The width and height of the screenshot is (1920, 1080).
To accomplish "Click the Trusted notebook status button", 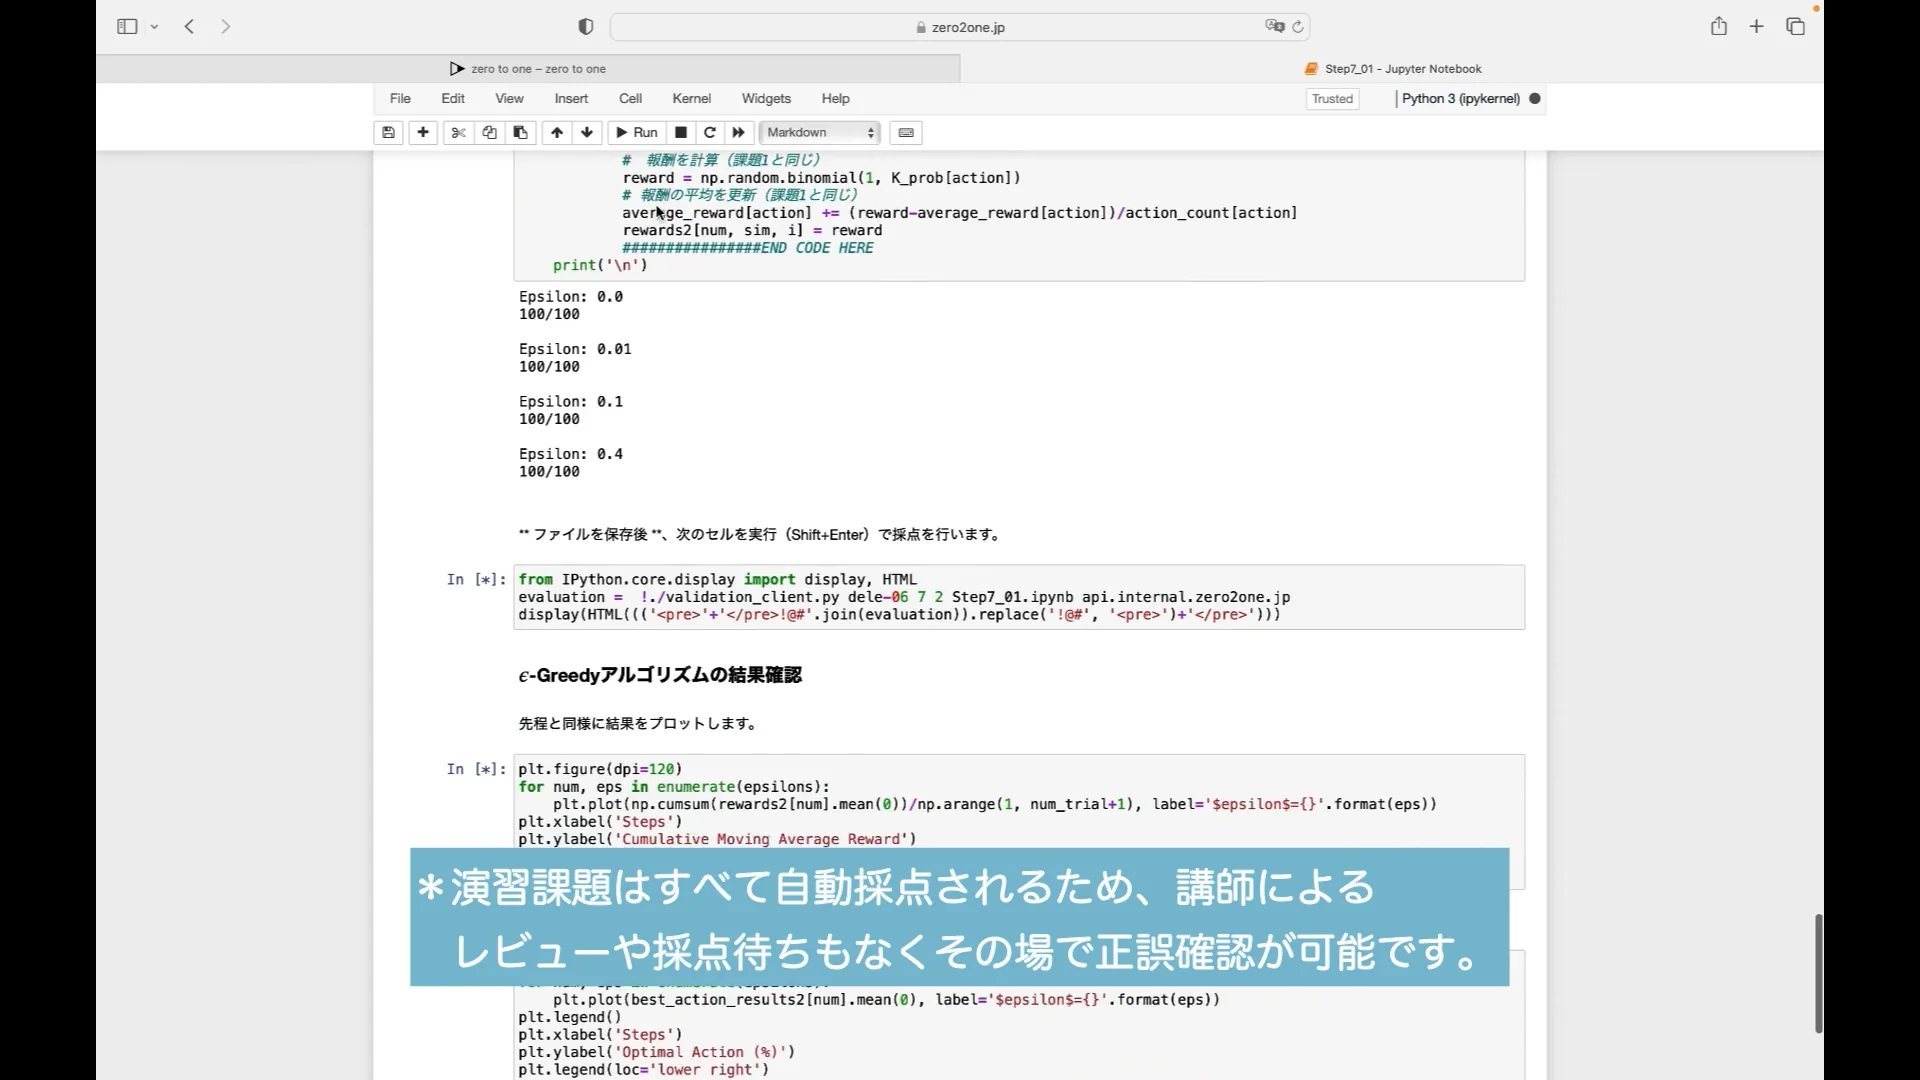I will 1332,99.
